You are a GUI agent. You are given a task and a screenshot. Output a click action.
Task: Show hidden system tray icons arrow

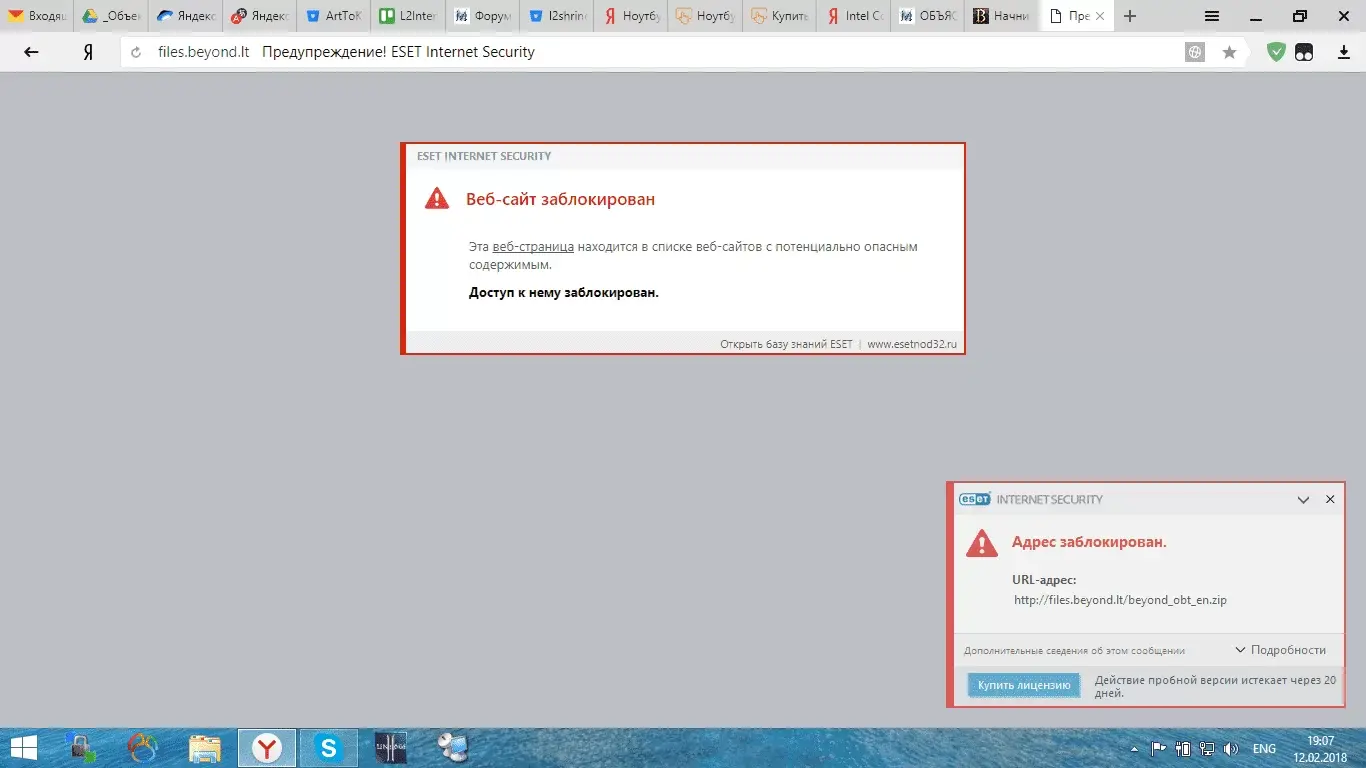tap(1134, 749)
